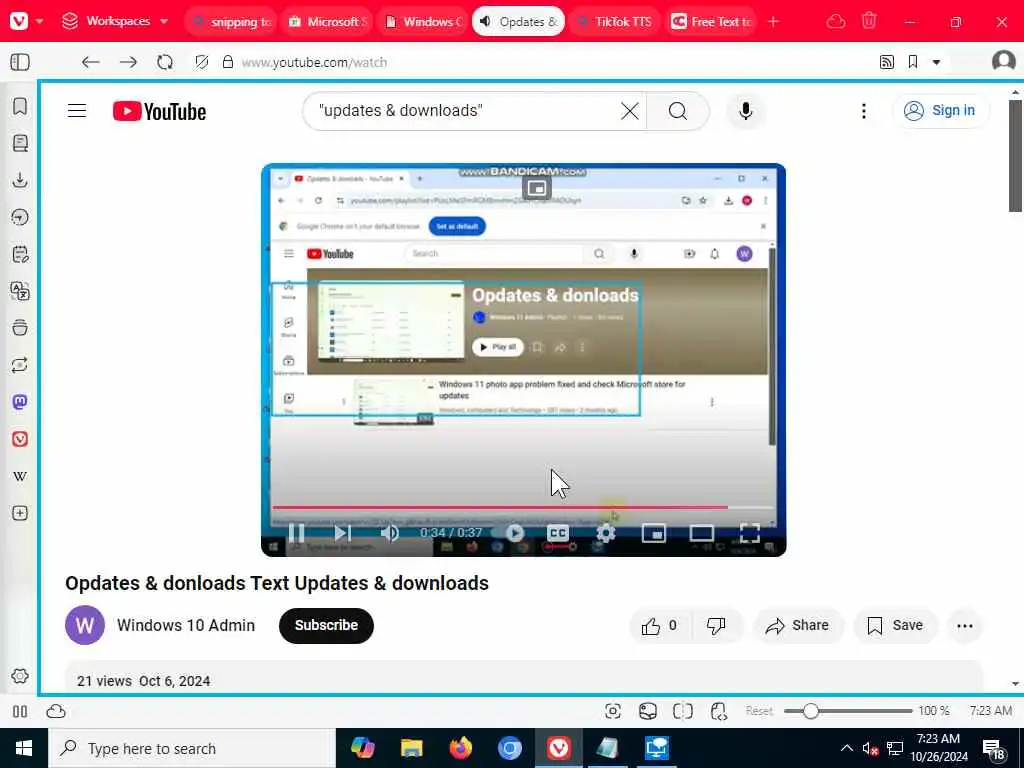Open the Windows 10 Admin channel

pyautogui.click(x=186, y=626)
